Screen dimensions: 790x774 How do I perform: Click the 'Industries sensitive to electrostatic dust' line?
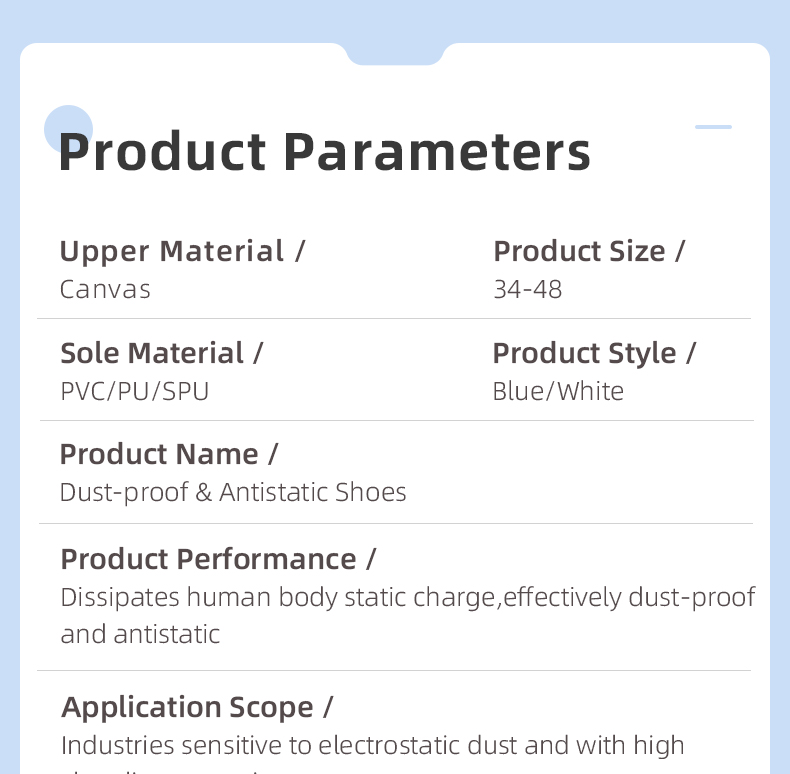click(x=372, y=746)
